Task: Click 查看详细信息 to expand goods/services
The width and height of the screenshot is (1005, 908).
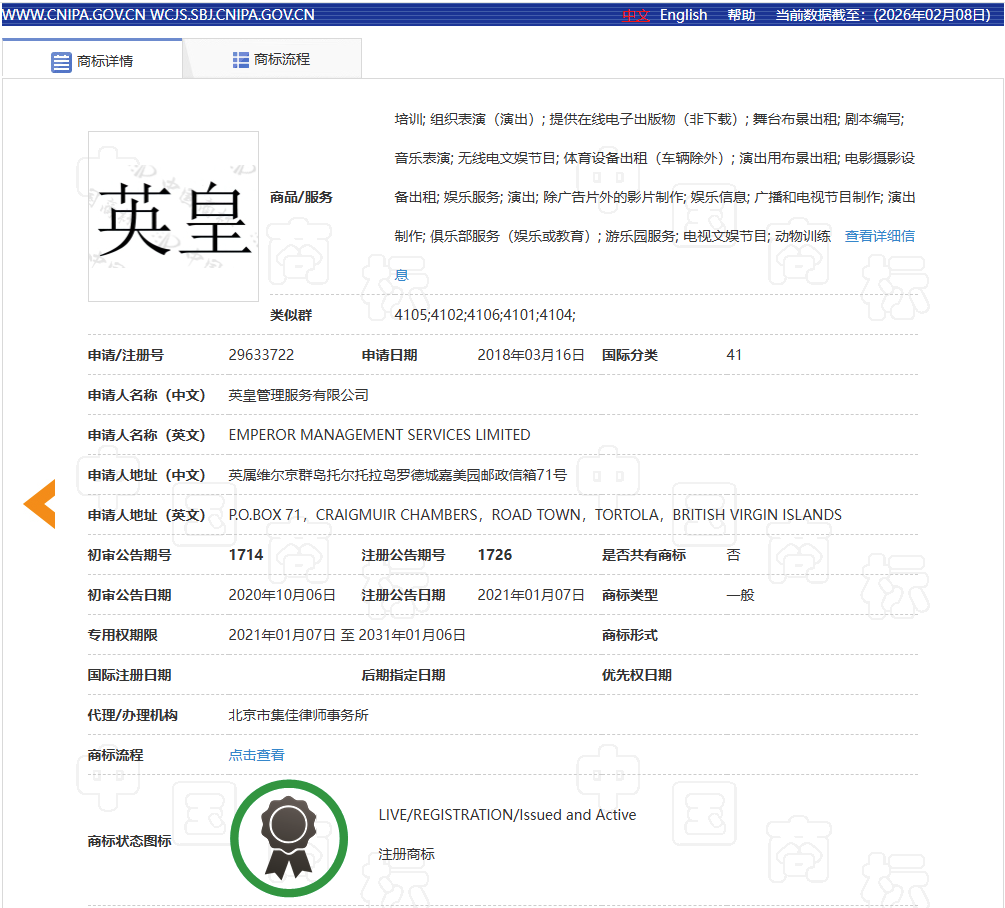Action: click(x=879, y=236)
